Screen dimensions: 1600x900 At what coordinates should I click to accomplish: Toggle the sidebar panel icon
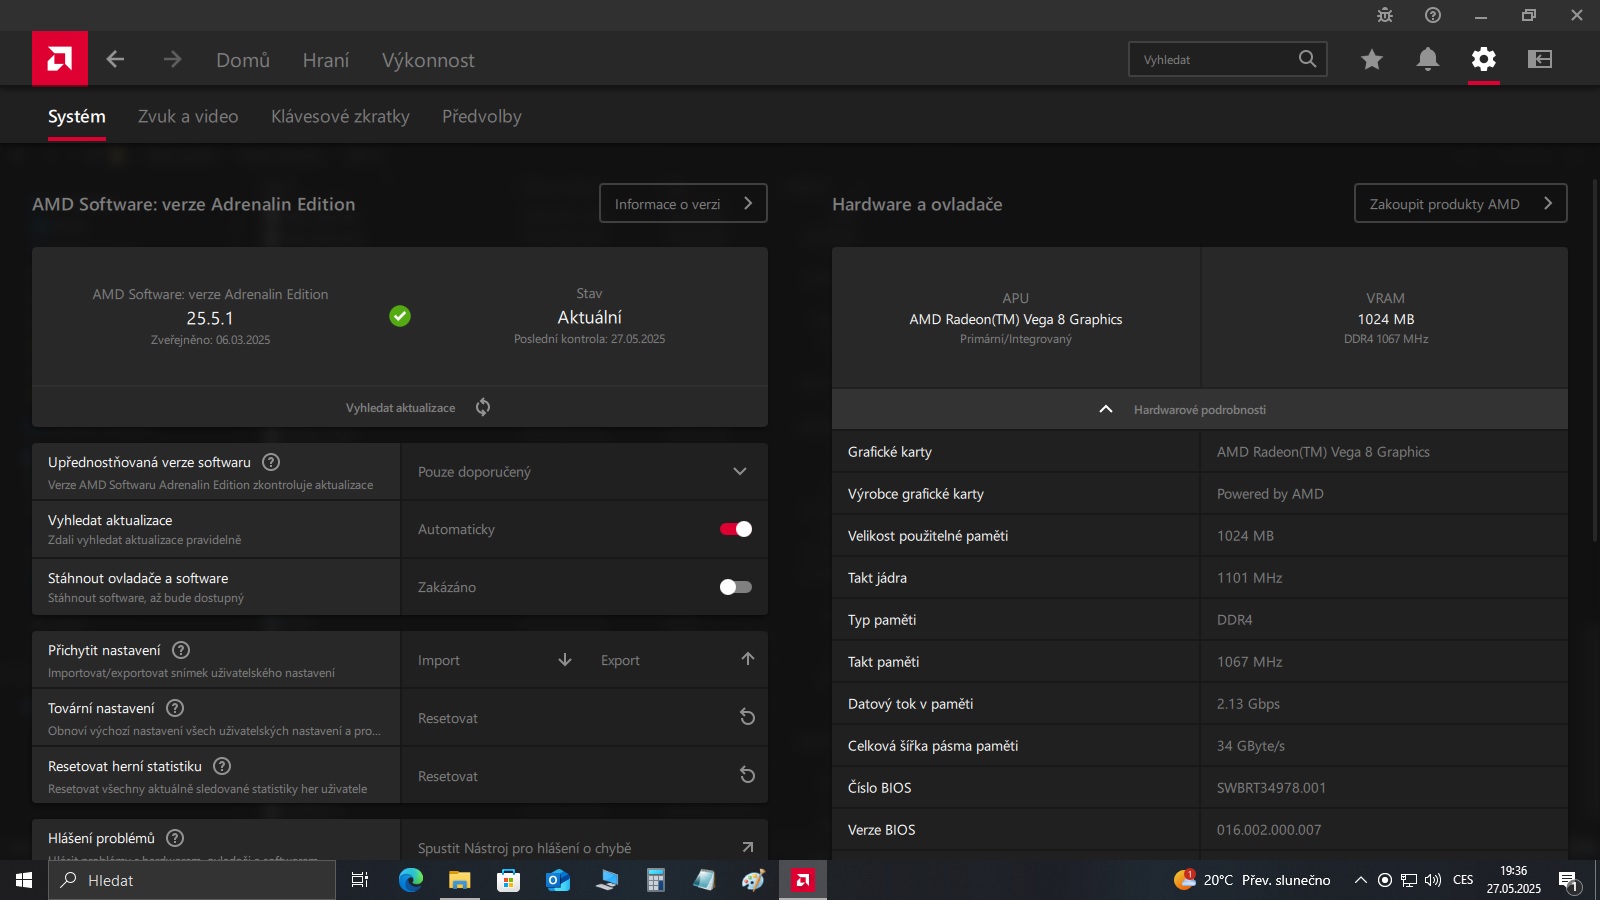1540,59
